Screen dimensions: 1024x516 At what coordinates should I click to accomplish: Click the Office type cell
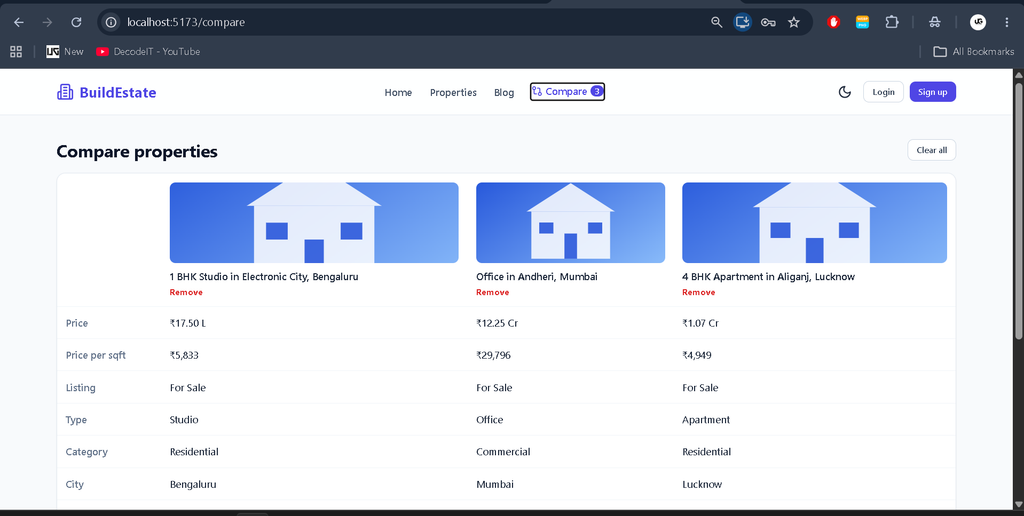click(490, 420)
